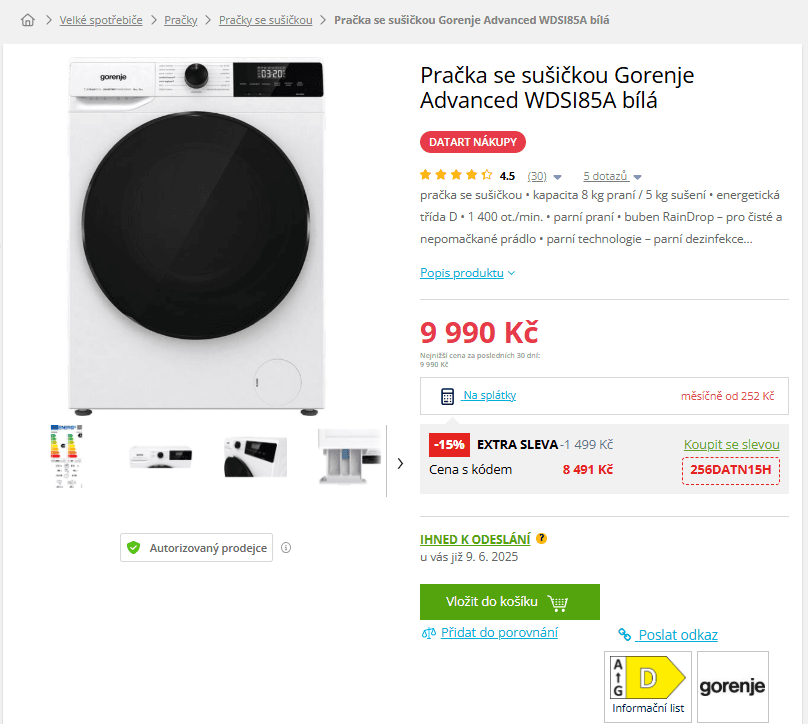Show next thumbnails with the arrow

[x=400, y=463]
